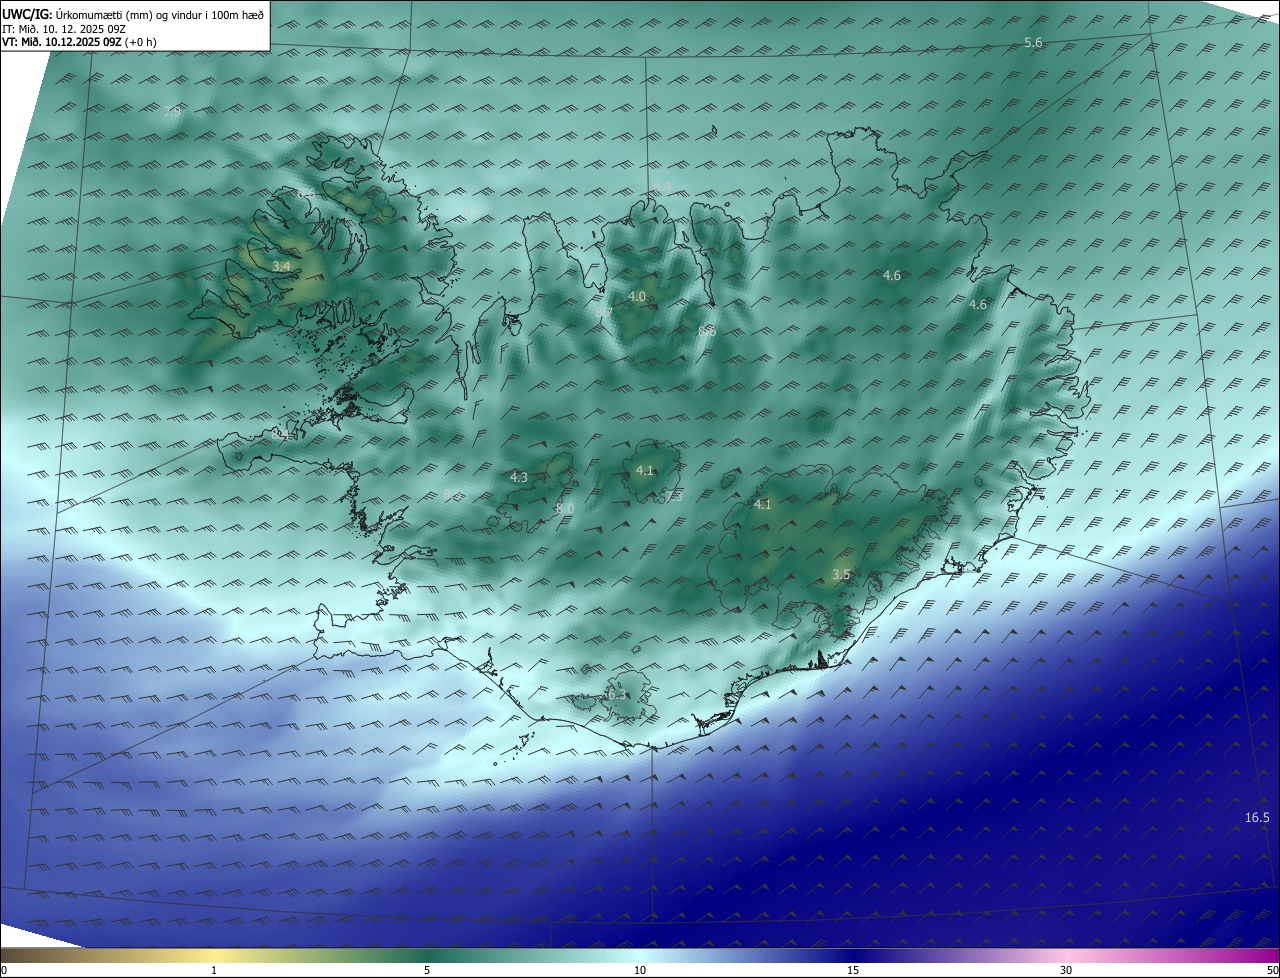The width and height of the screenshot is (1280, 978).
Task: Click the 4.6 label nearest the northeast coastline
Action: tap(978, 305)
